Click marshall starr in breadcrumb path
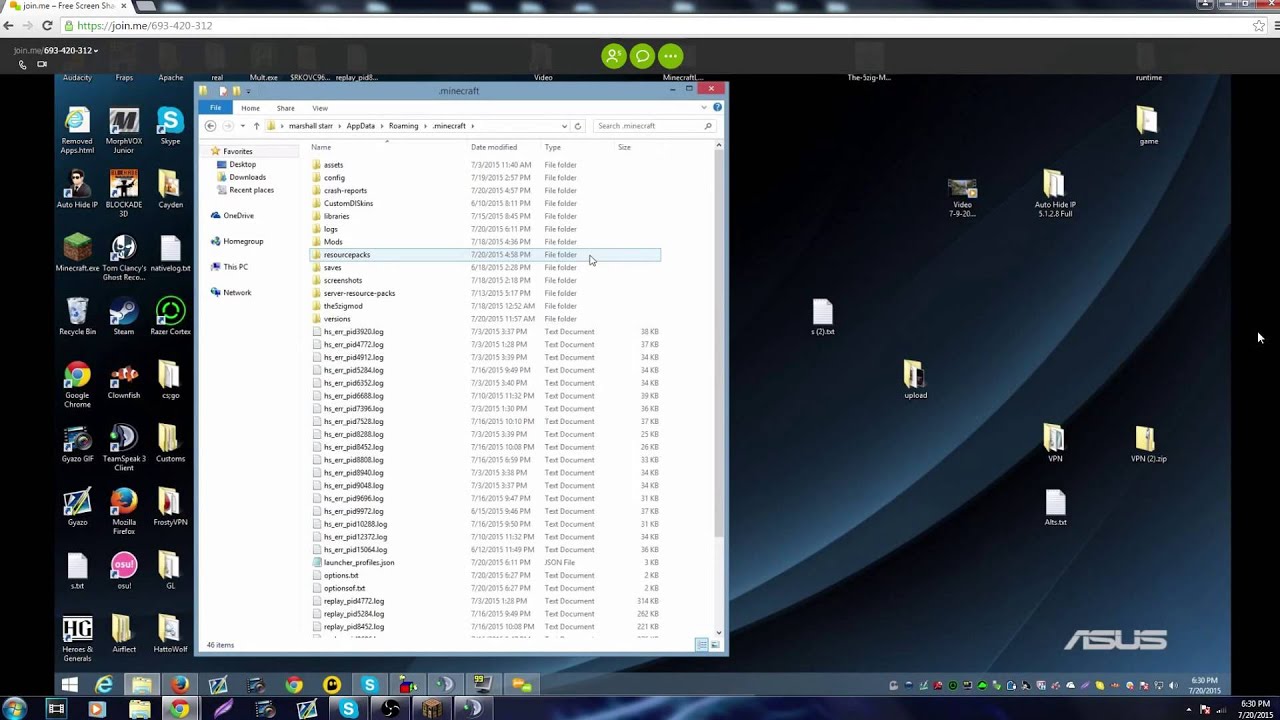 click(x=310, y=126)
